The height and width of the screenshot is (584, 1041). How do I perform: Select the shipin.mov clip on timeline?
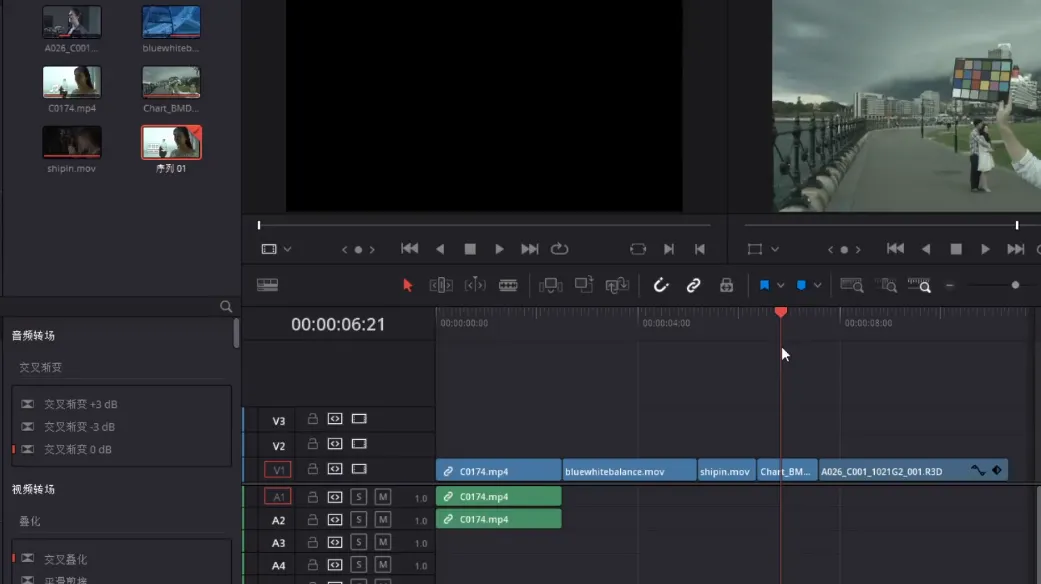(x=725, y=471)
